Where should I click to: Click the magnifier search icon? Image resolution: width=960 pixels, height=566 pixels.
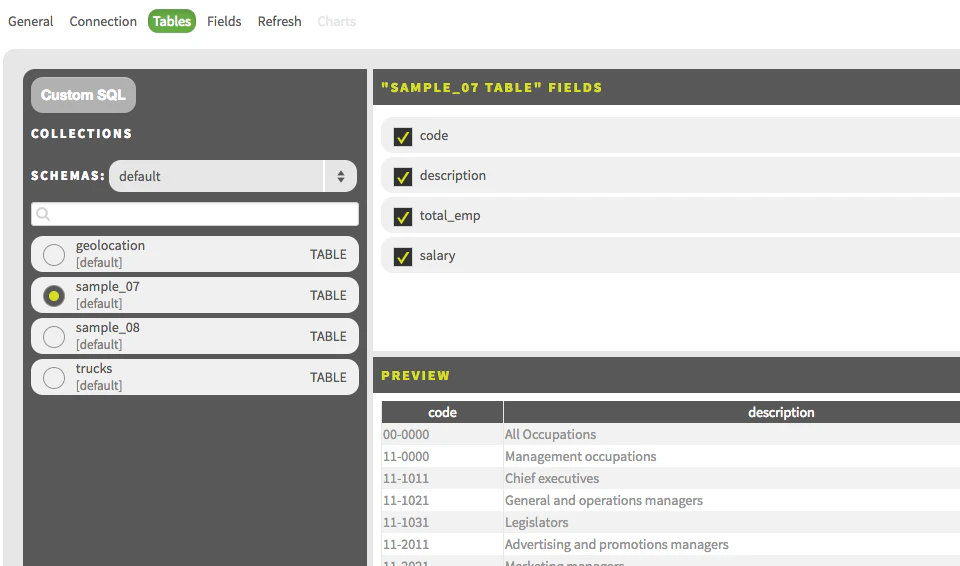(x=43, y=214)
